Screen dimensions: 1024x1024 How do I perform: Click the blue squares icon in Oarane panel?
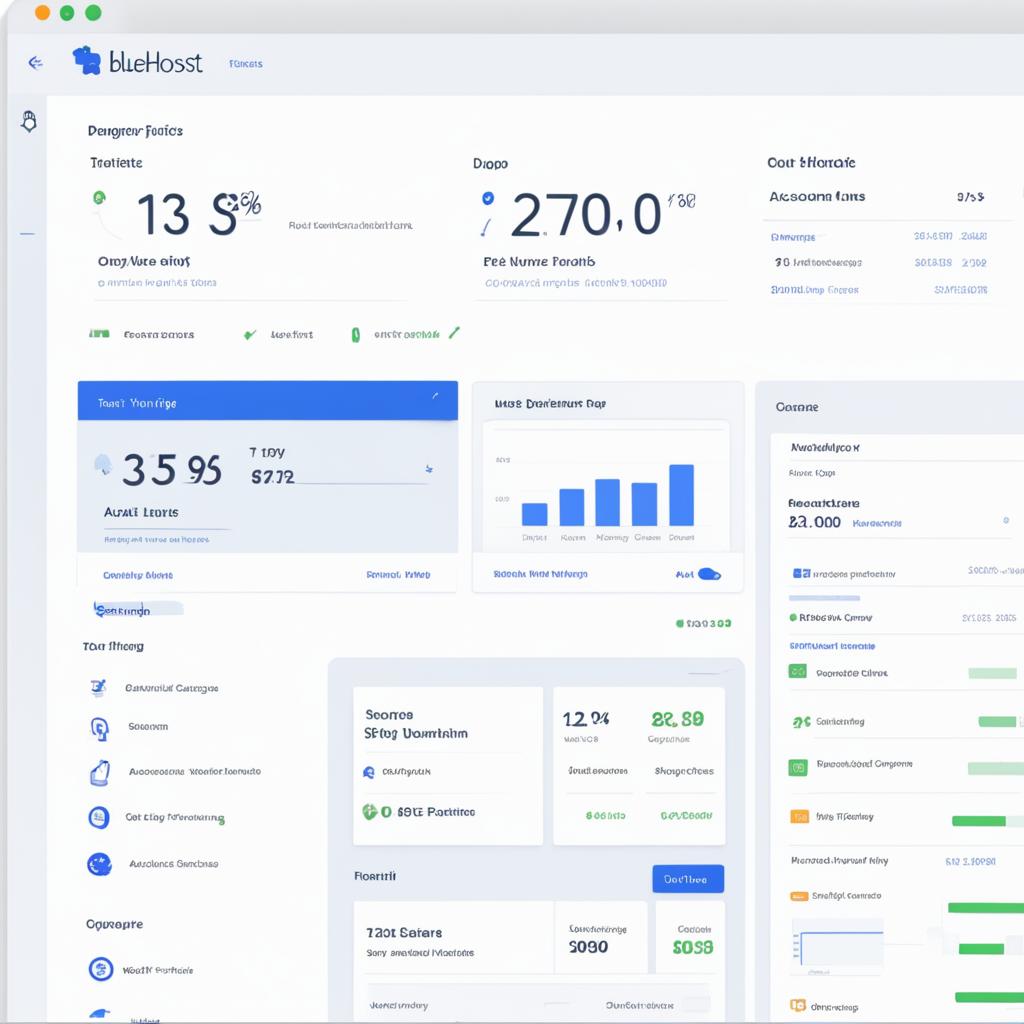click(801, 573)
